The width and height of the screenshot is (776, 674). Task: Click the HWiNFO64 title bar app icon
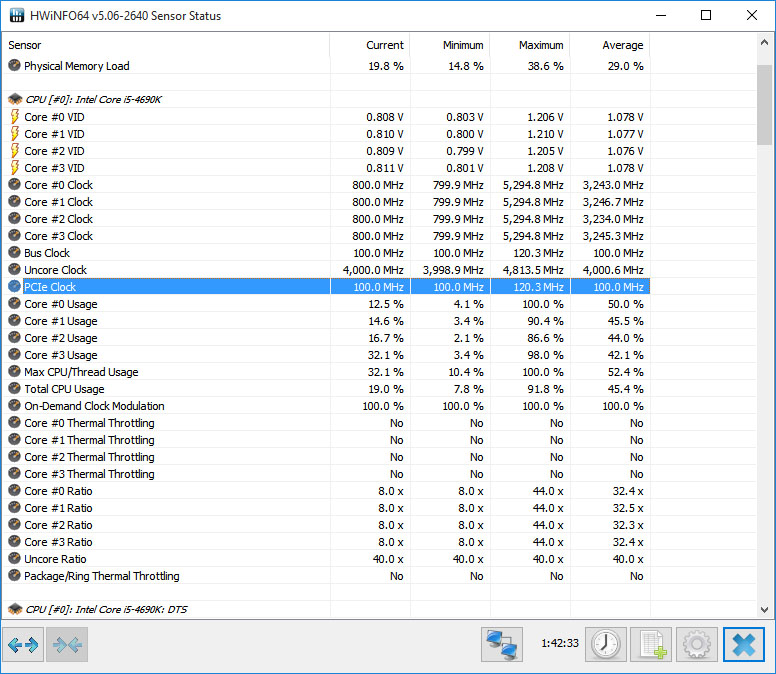coord(17,15)
